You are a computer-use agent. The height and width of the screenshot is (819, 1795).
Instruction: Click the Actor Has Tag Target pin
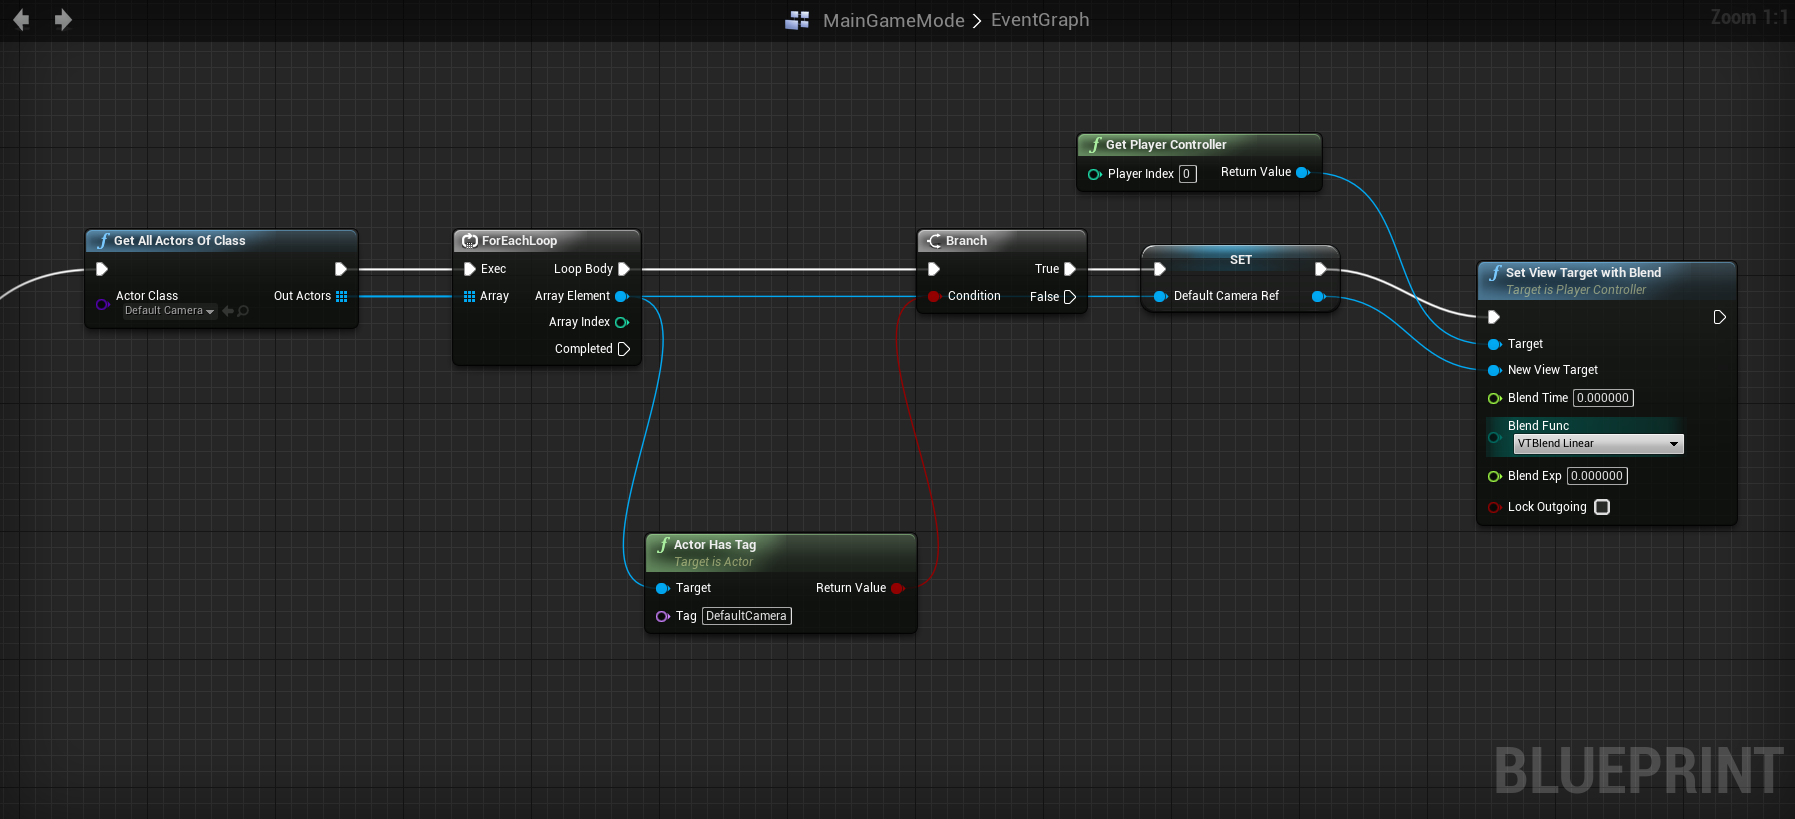pos(662,588)
